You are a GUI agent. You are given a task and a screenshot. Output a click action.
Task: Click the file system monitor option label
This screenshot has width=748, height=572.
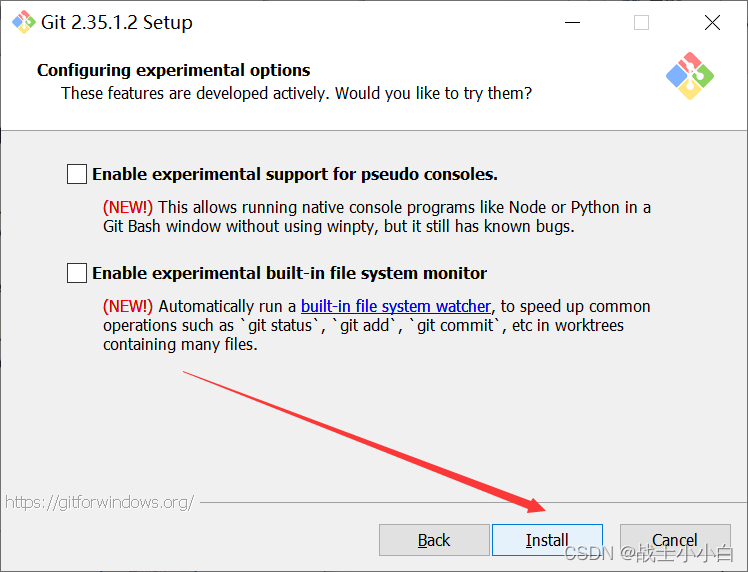click(x=290, y=273)
